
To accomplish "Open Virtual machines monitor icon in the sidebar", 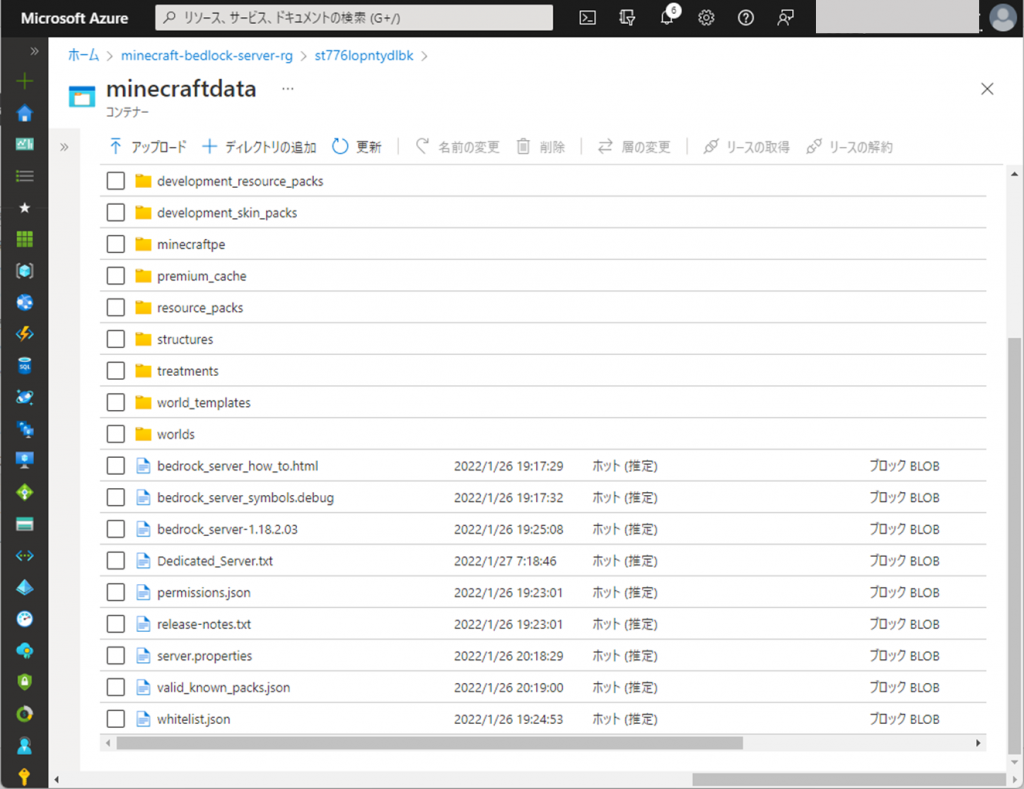I will pyautogui.click(x=25, y=460).
